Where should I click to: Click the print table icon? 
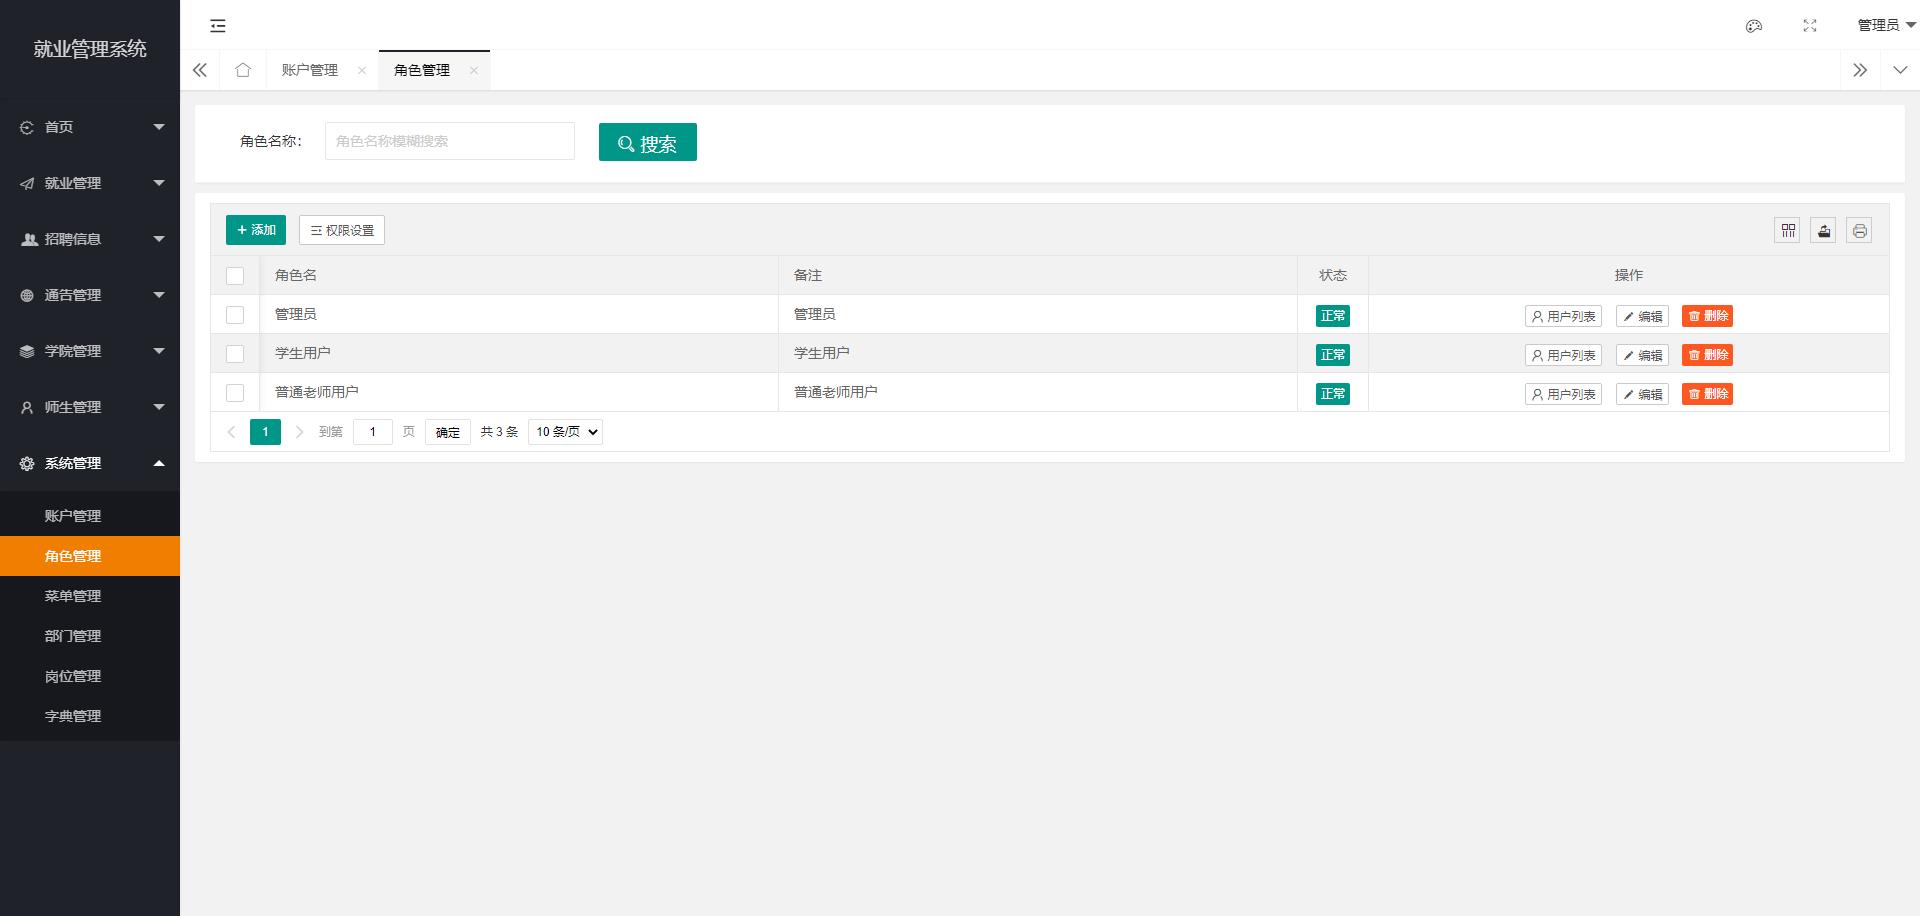point(1860,231)
